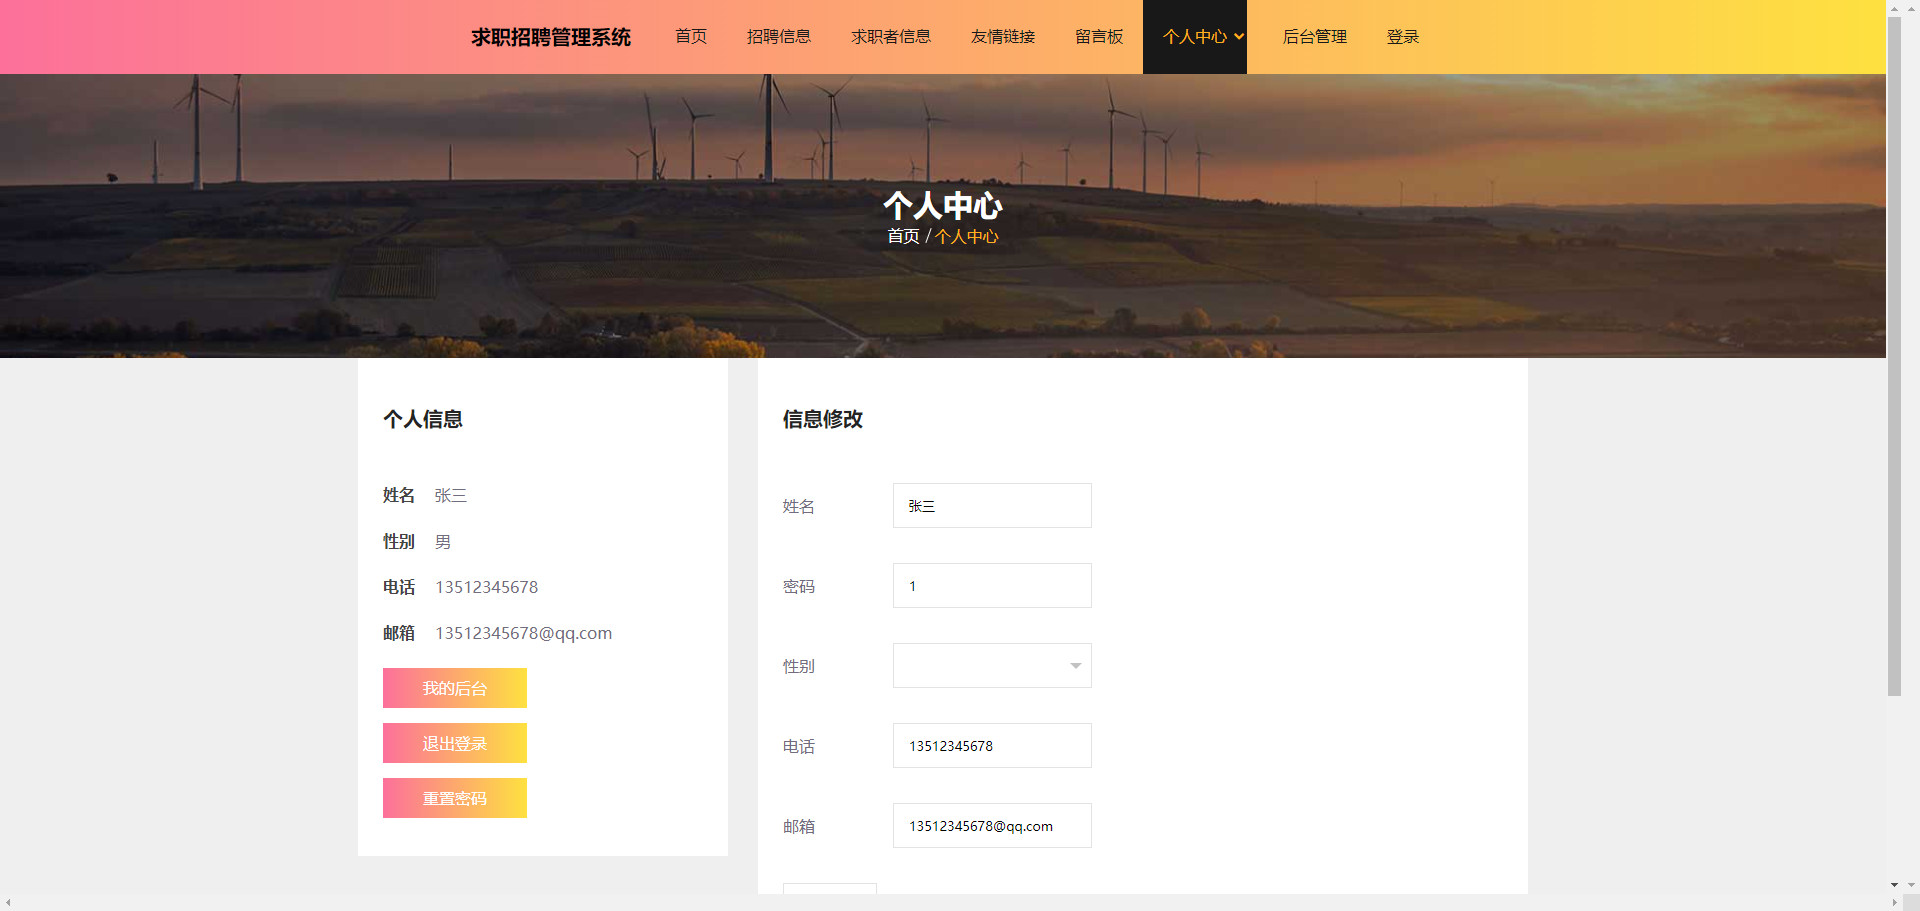Click the scrollbar up arrow
Viewport: 1920px width, 911px height.
tap(1894, 7)
